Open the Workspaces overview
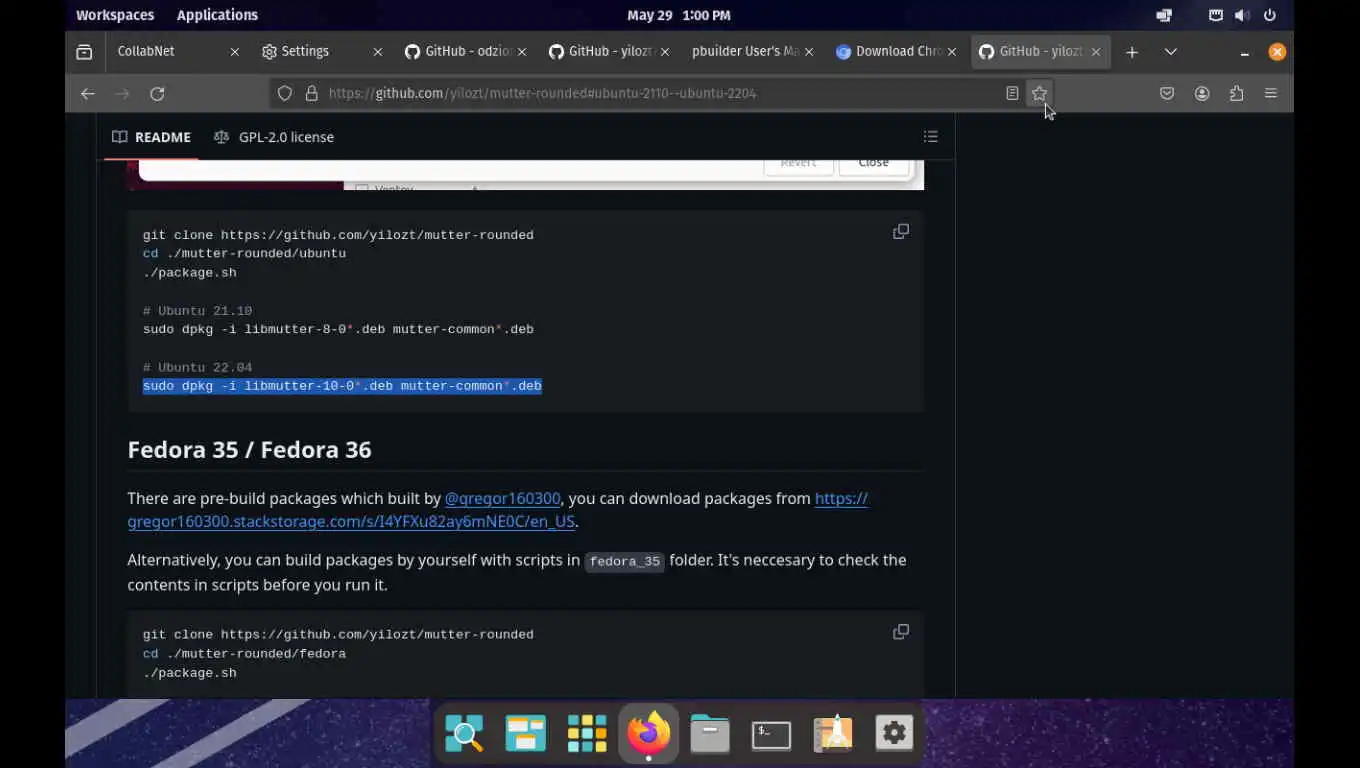 [x=115, y=15]
